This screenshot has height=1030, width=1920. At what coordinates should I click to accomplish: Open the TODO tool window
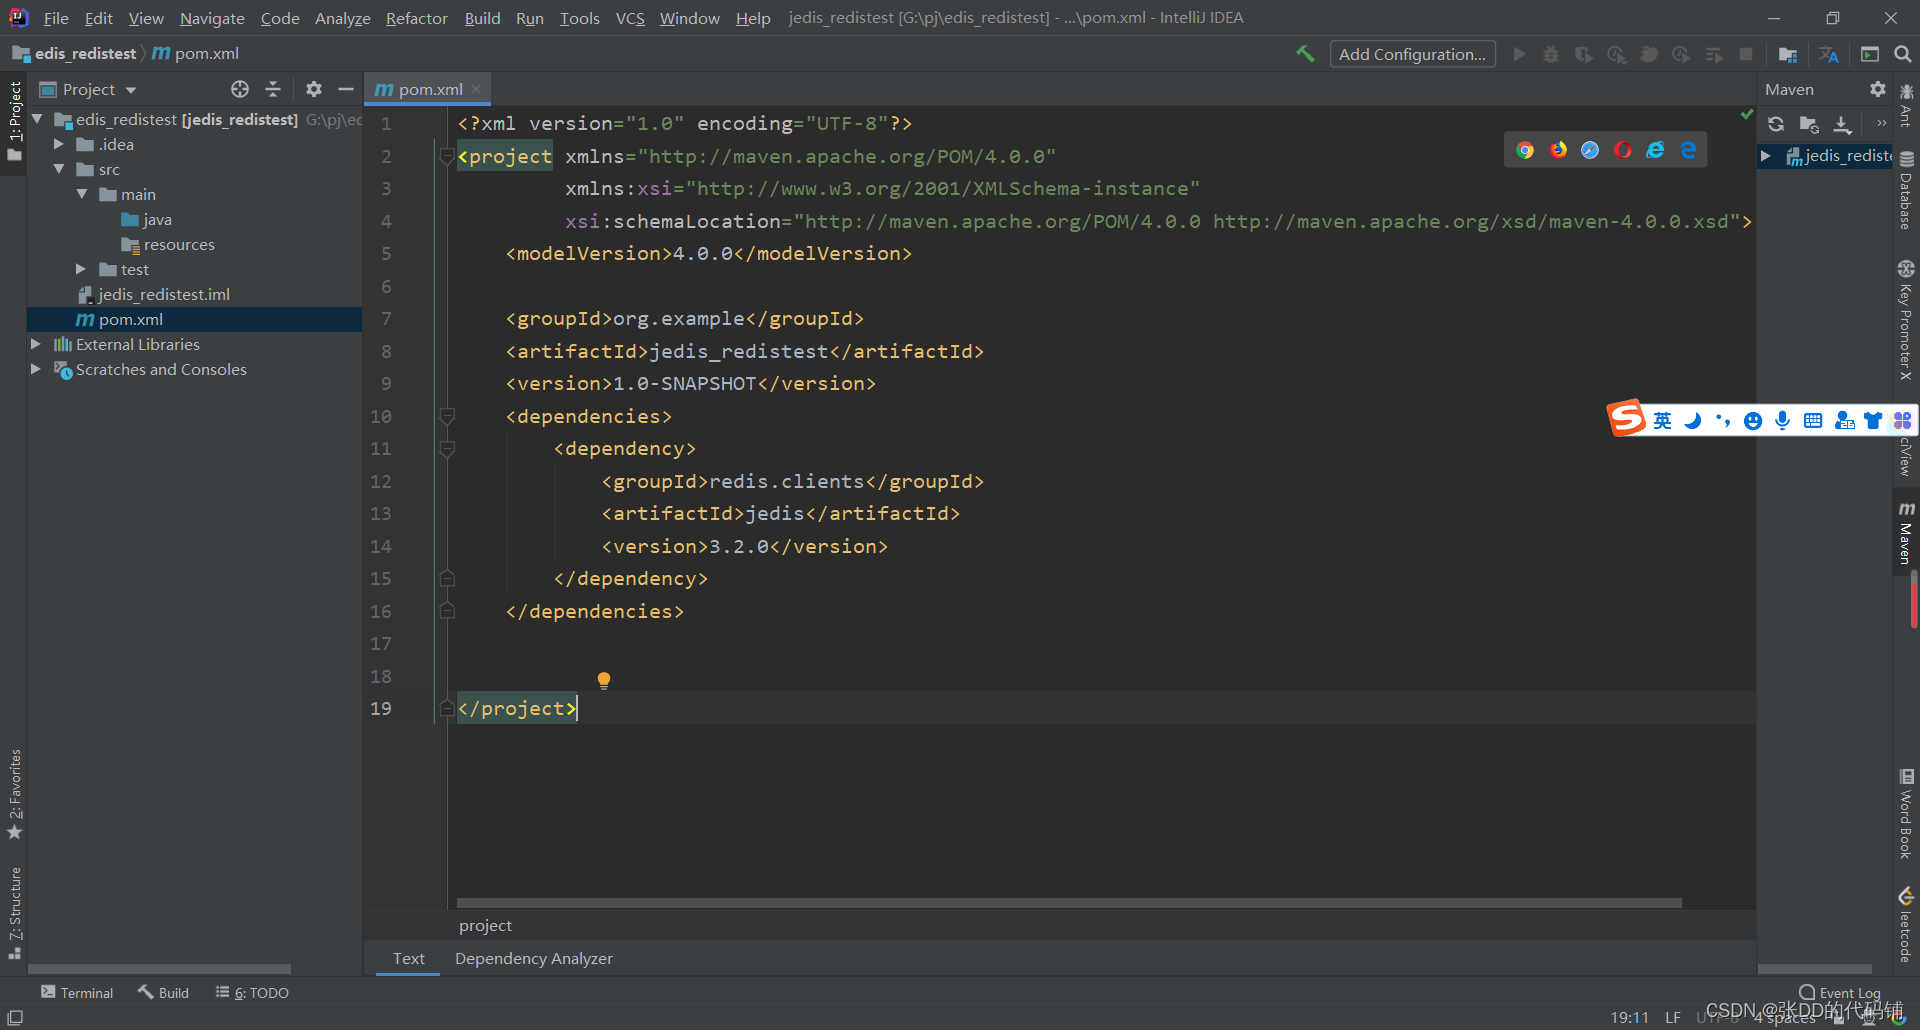[252, 992]
